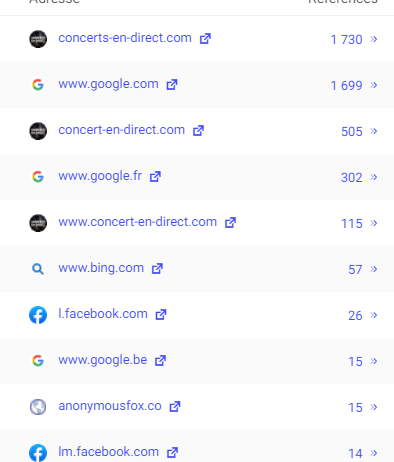Screen dimensions: 394x462
Task: Open external link icon beside www.google.com
Action: coord(172,85)
